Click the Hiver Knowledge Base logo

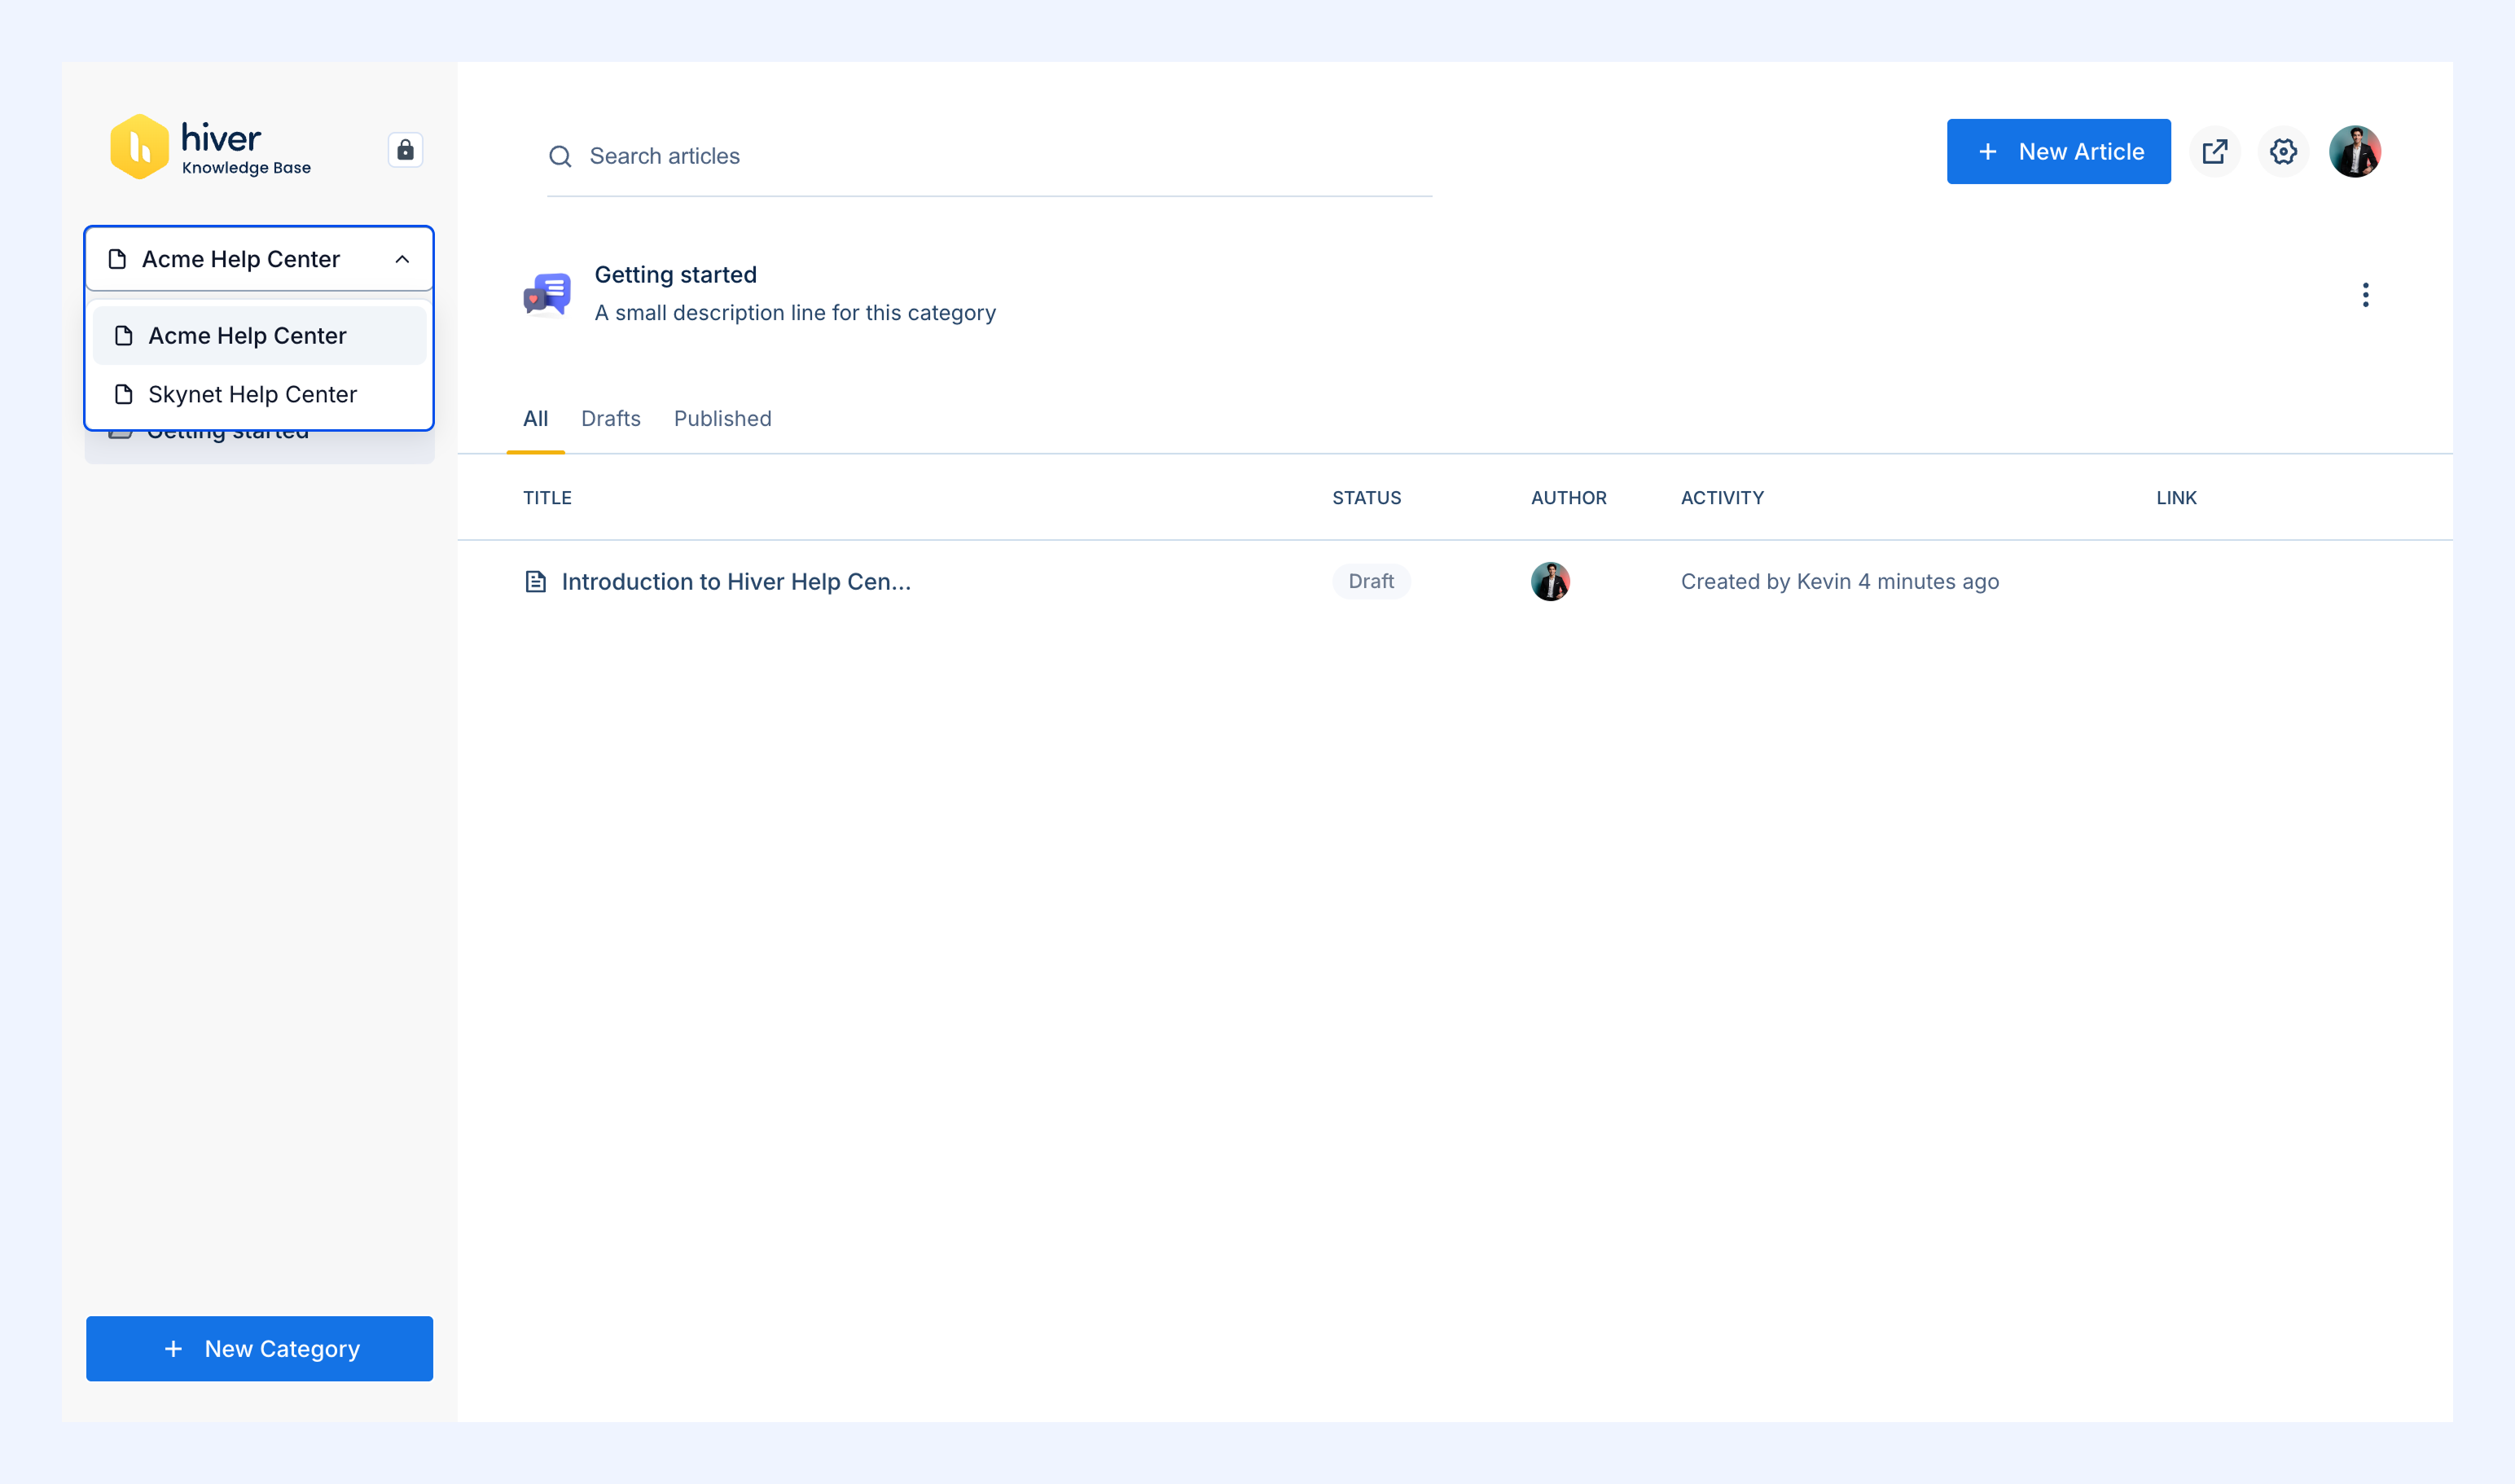[210, 147]
